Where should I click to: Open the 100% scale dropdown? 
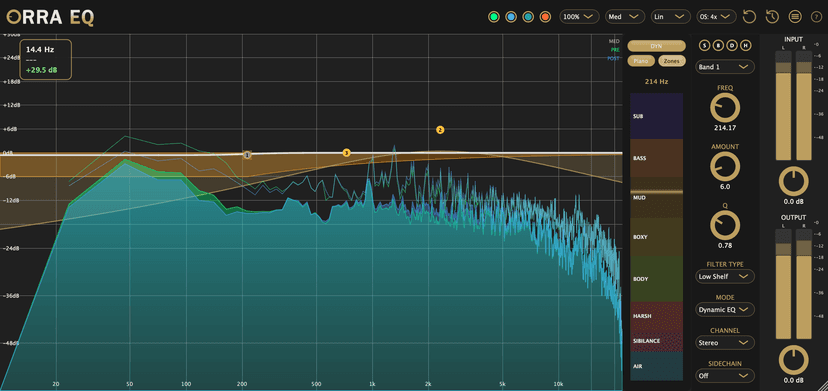pyautogui.click(x=579, y=17)
